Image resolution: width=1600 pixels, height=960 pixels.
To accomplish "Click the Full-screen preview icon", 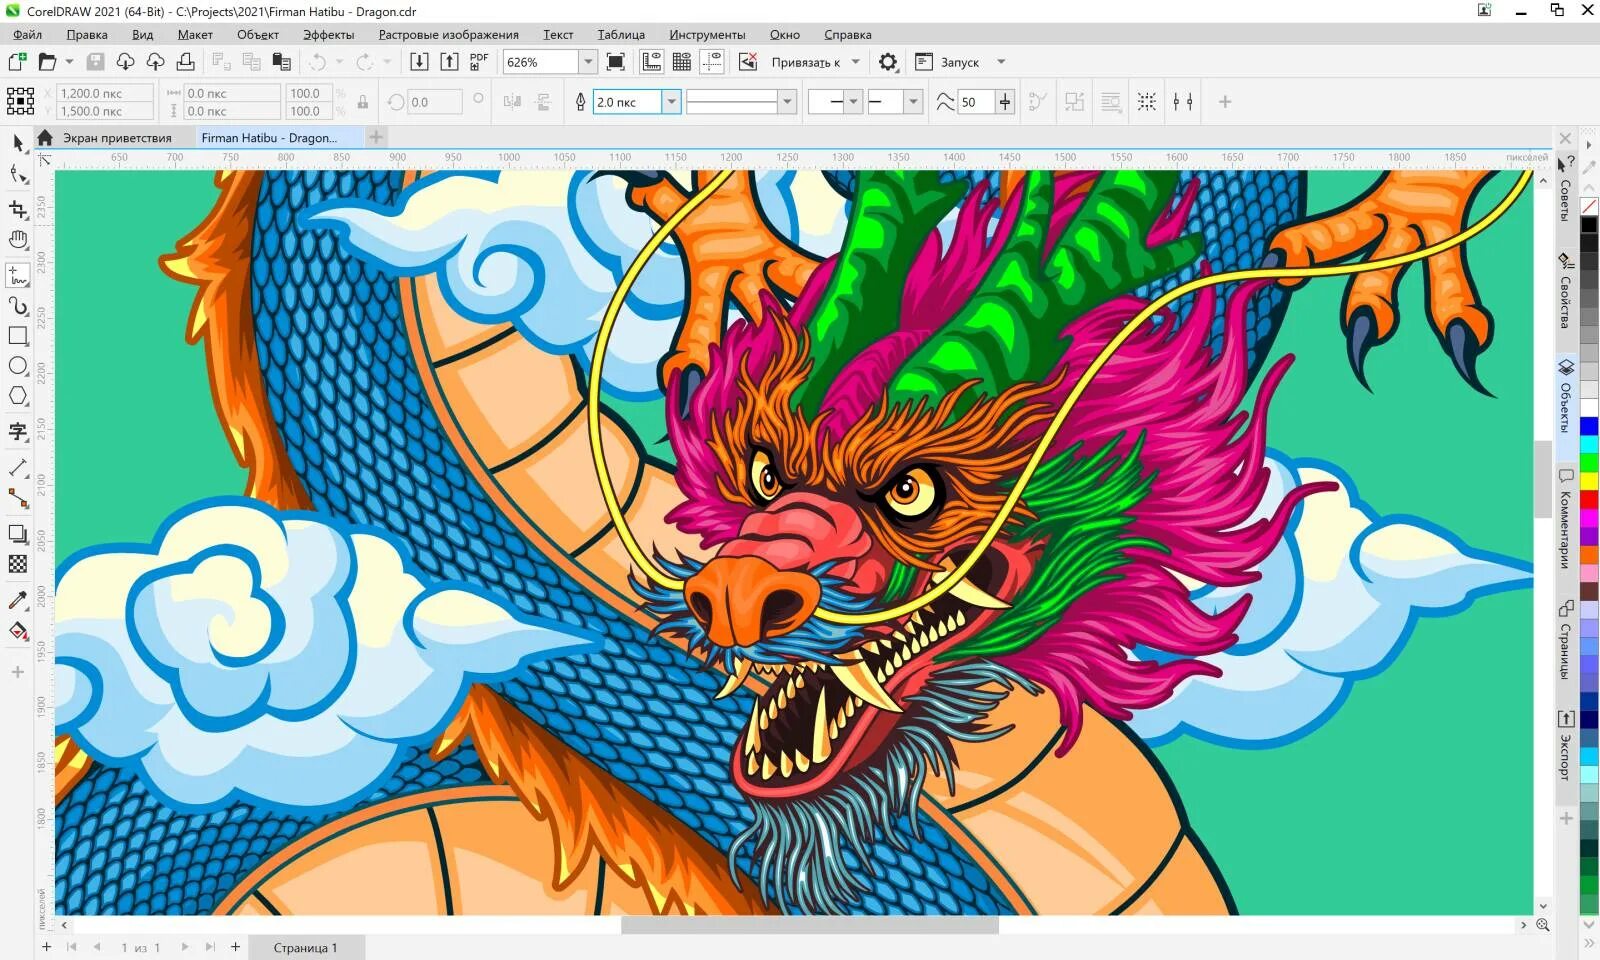I will (x=616, y=62).
